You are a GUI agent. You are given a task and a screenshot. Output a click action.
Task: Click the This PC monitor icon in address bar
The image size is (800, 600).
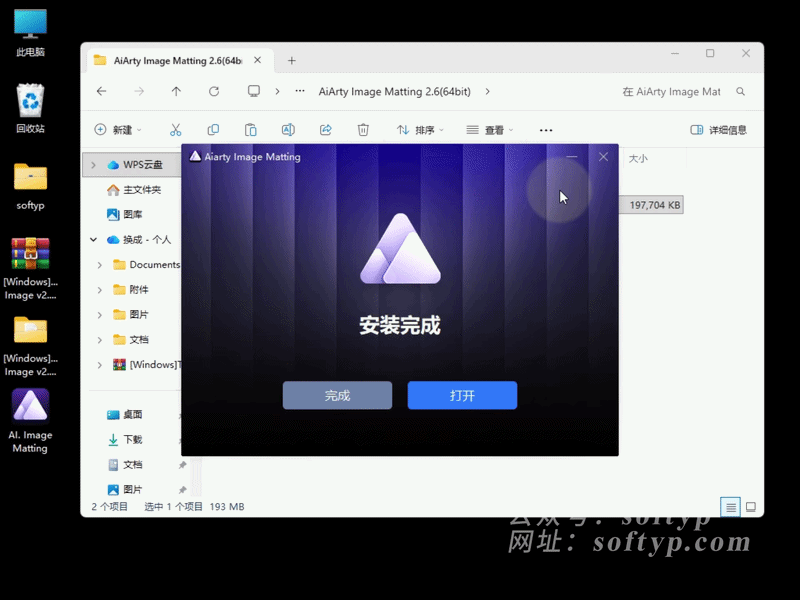254,91
